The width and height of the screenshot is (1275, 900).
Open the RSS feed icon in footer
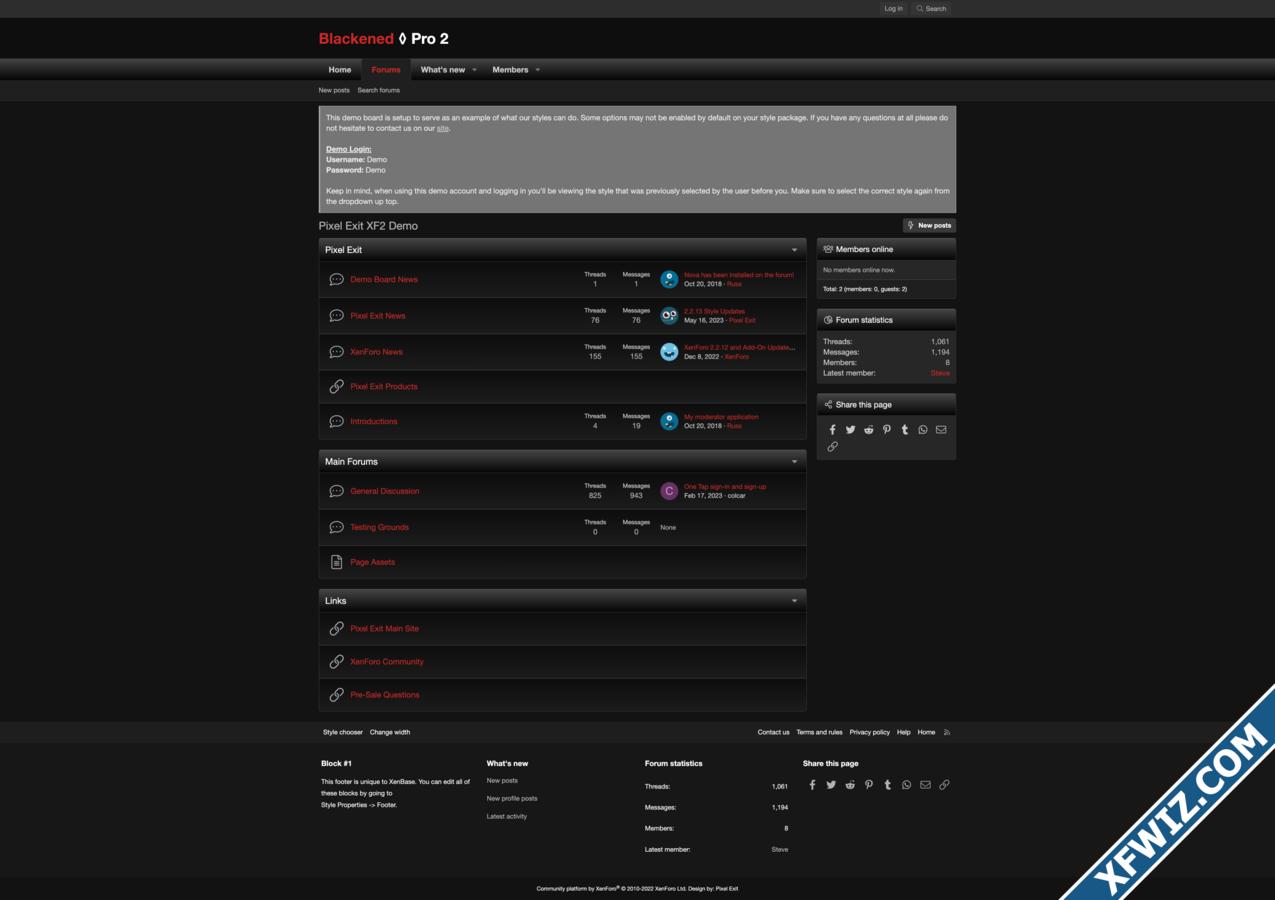pyautogui.click(x=947, y=732)
